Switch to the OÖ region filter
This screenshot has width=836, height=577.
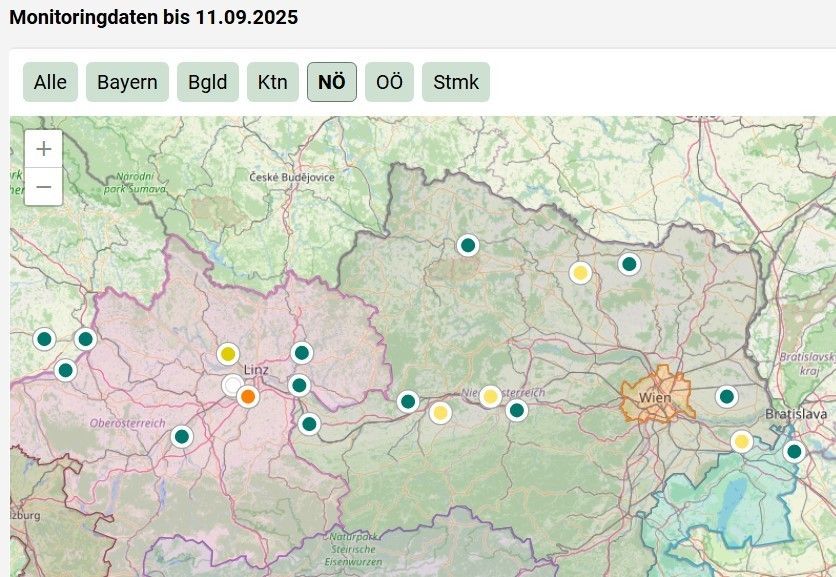point(389,82)
